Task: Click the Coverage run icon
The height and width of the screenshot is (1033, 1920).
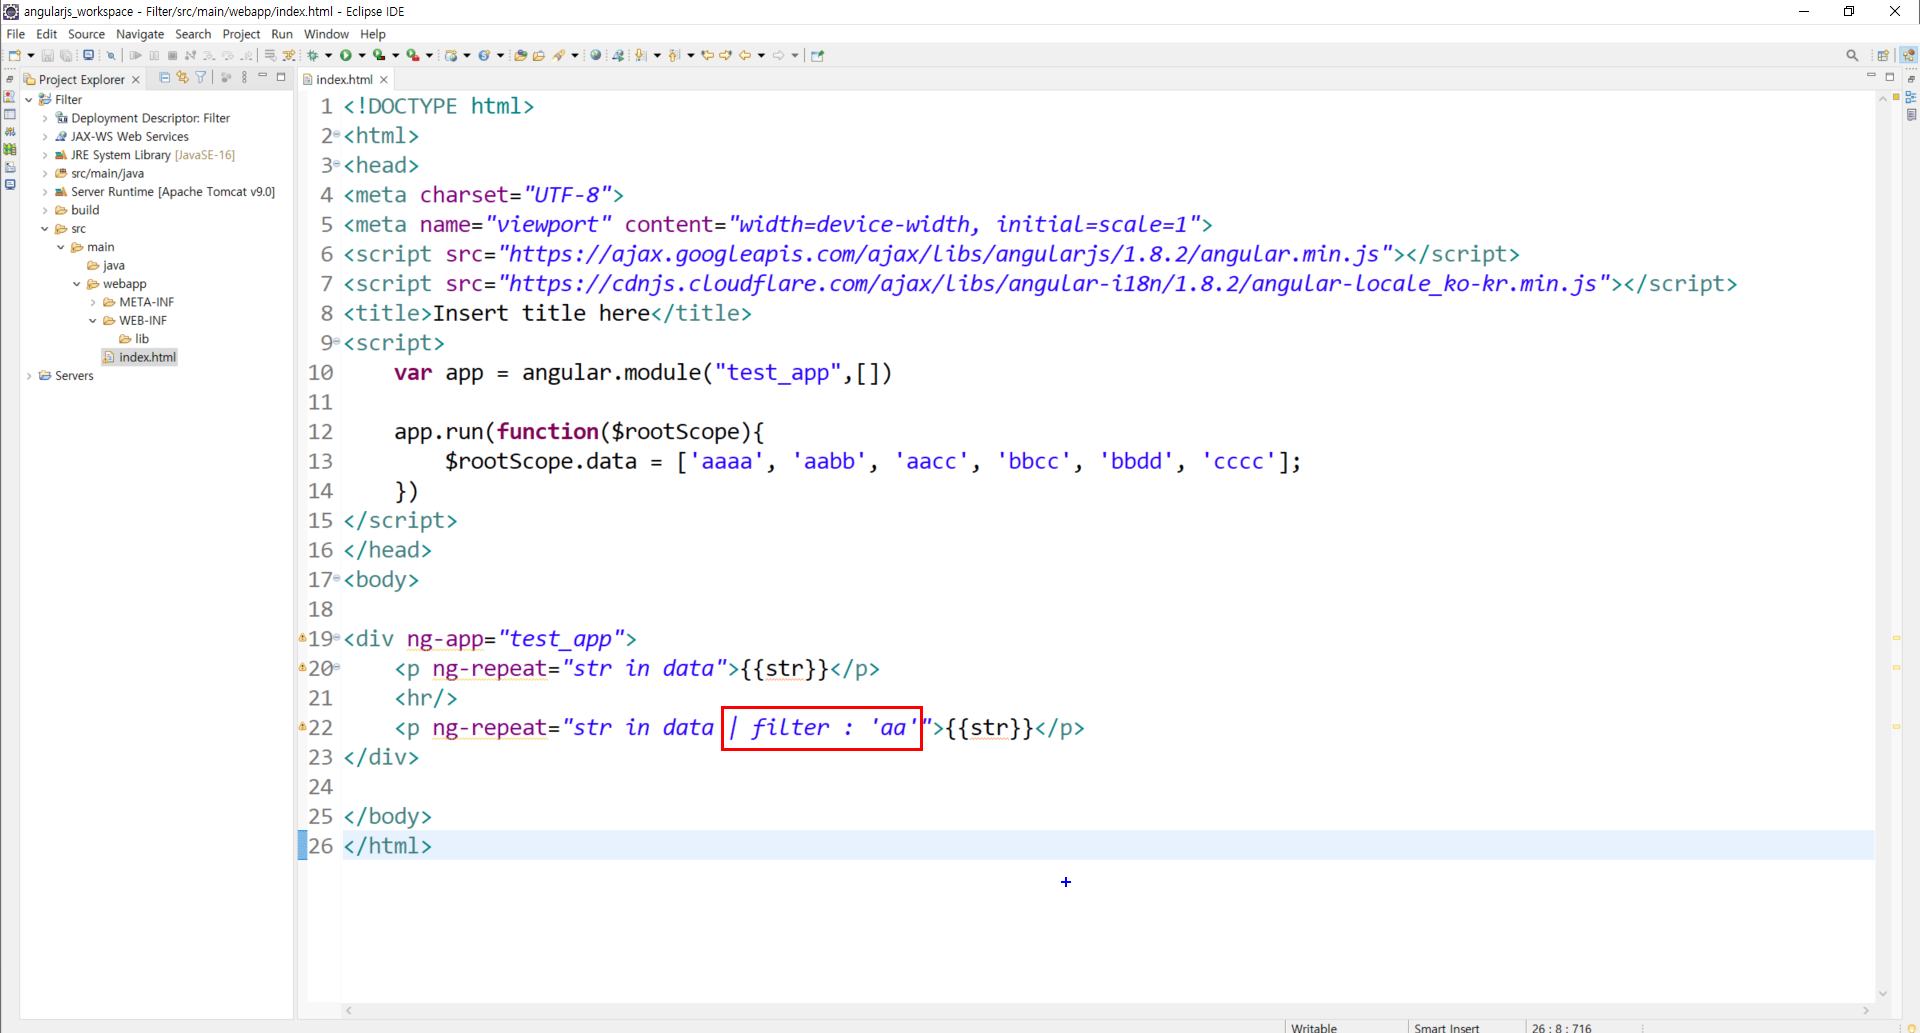Action: pyautogui.click(x=379, y=56)
